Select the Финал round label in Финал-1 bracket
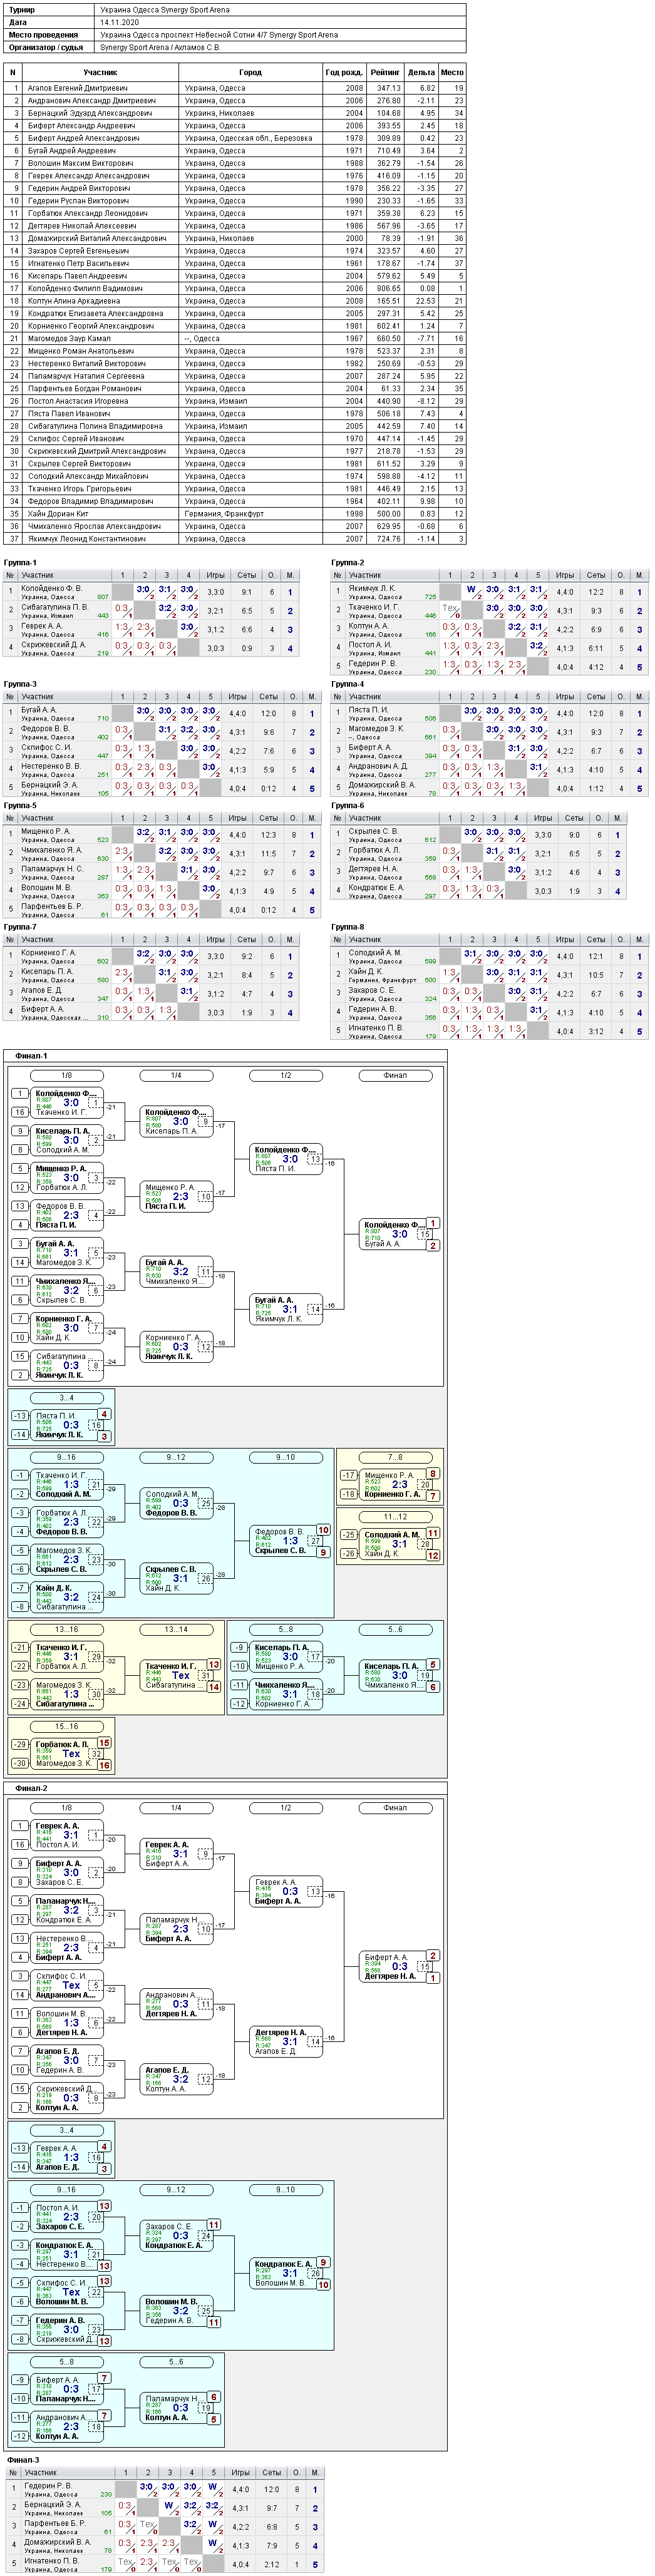This screenshot has width=655, height=2576. click(x=395, y=1075)
